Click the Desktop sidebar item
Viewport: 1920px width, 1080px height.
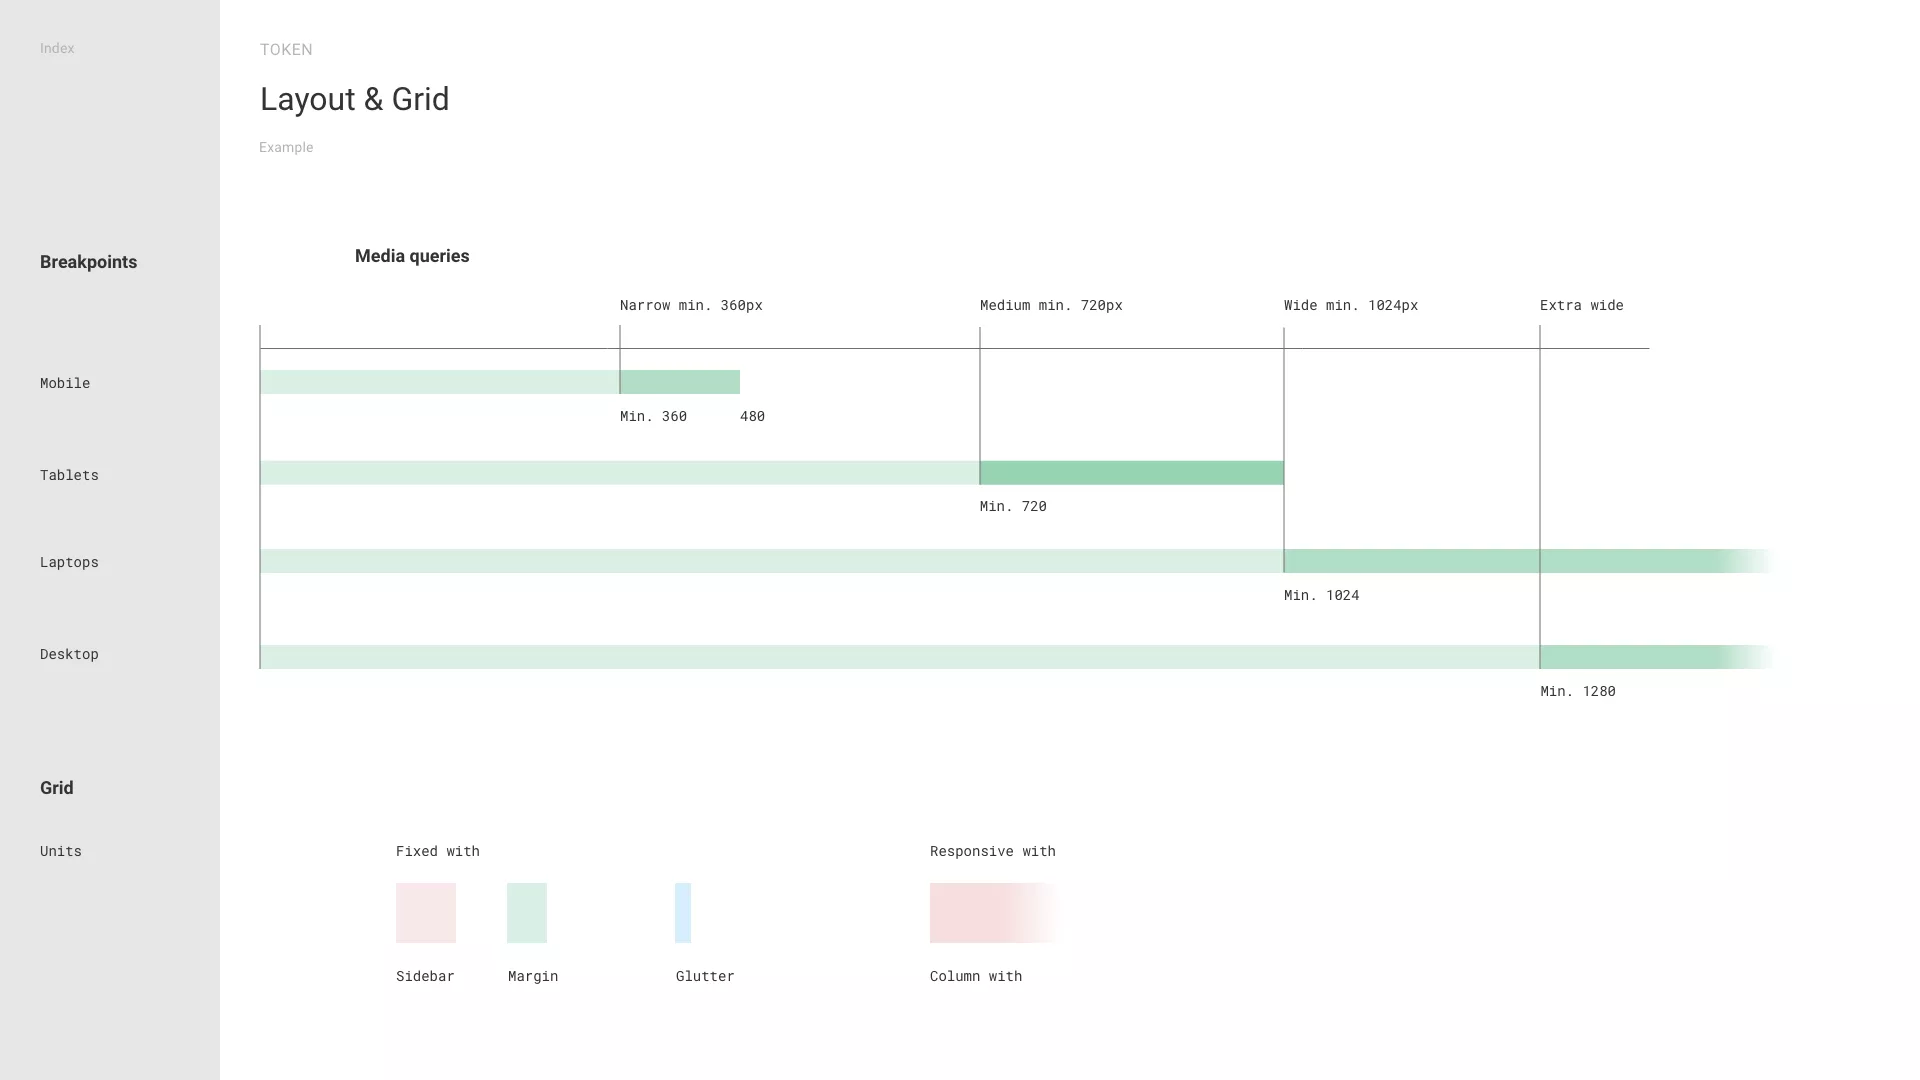[69, 654]
